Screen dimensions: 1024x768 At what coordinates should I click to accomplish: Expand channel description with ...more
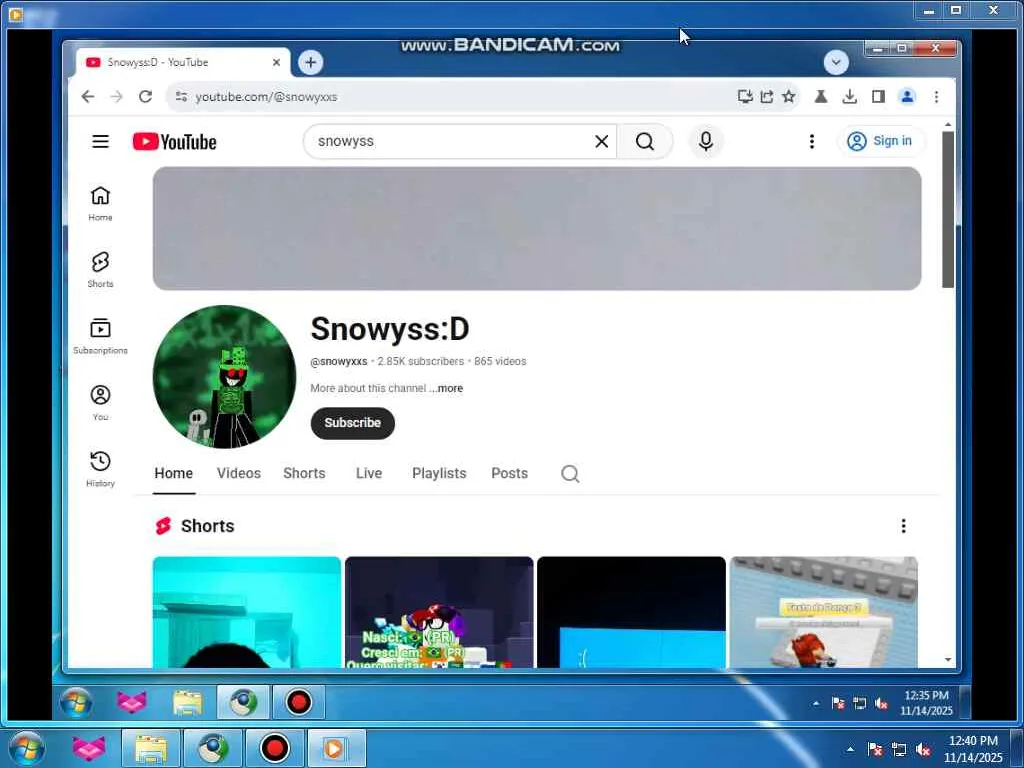pos(447,388)
